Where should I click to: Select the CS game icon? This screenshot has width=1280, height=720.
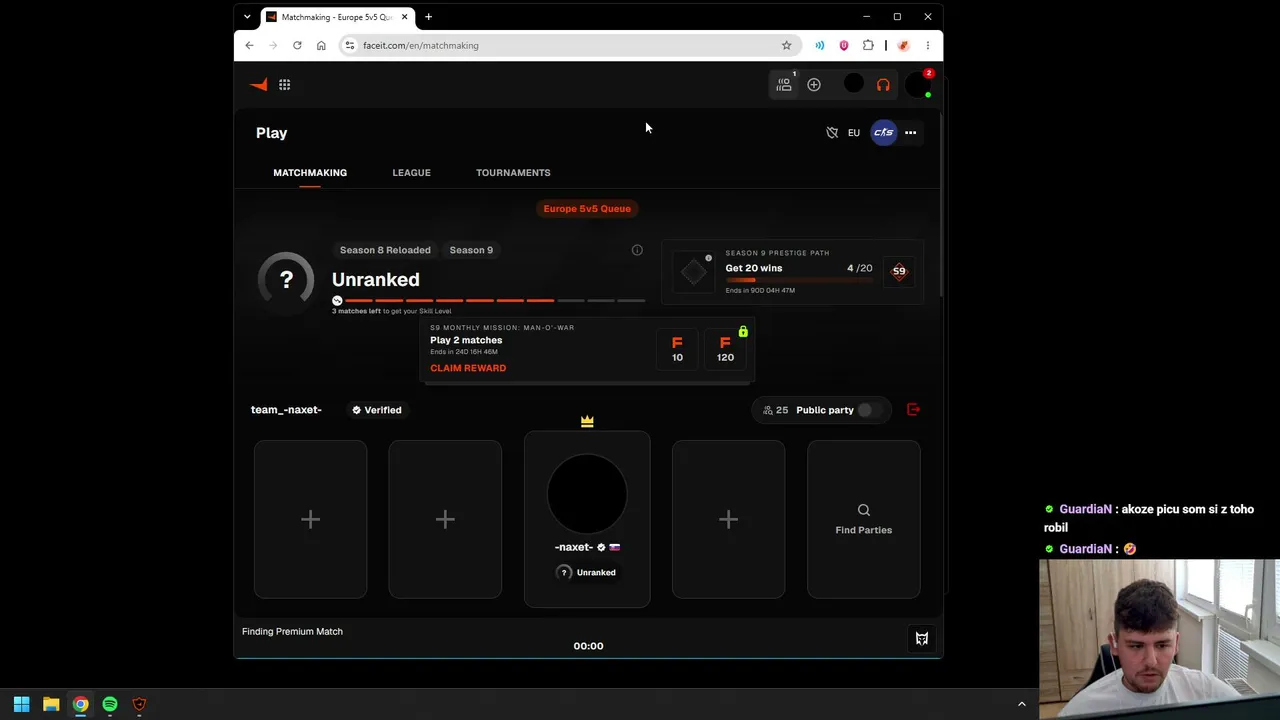(x=883, y=133)
